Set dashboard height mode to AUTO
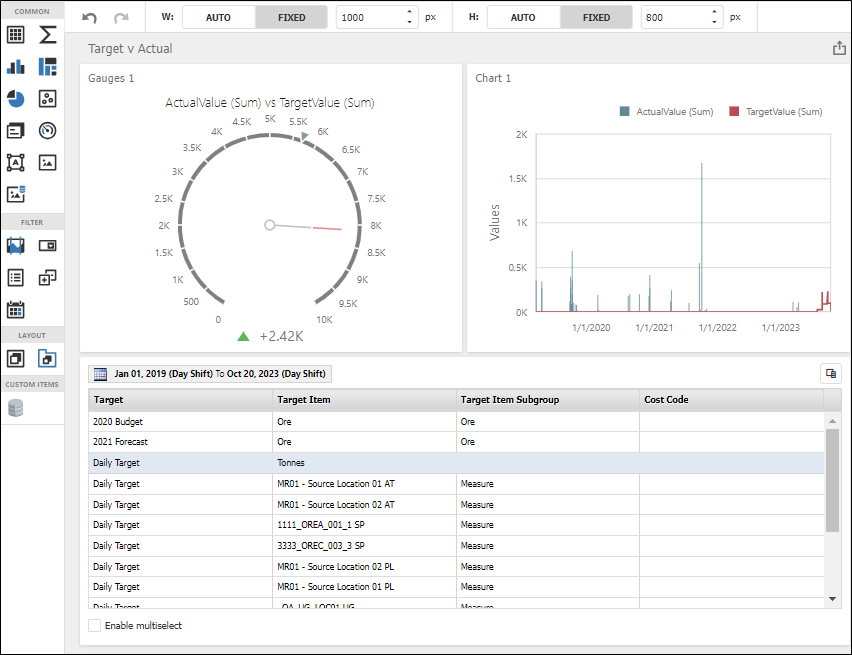This screenshot has height=655, width=852. point(523,17)
